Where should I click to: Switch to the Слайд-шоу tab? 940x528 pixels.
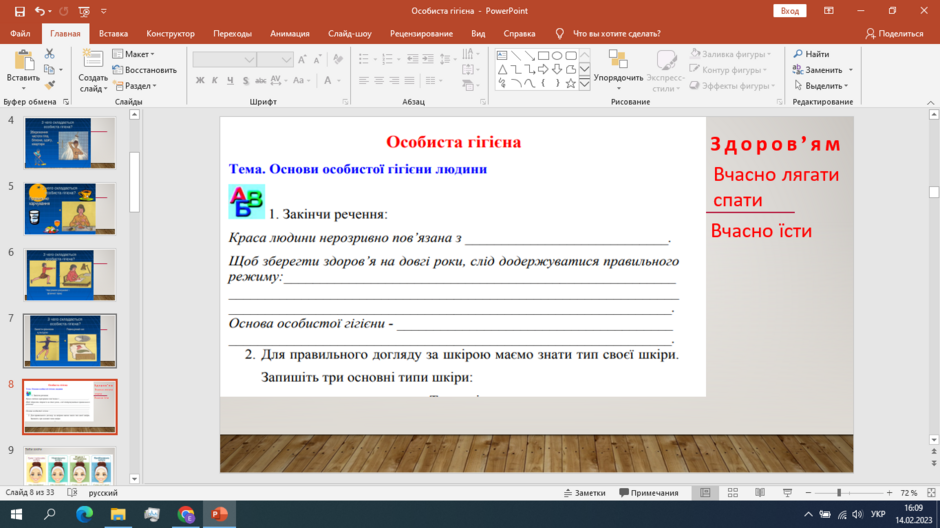tap(350, 34)
